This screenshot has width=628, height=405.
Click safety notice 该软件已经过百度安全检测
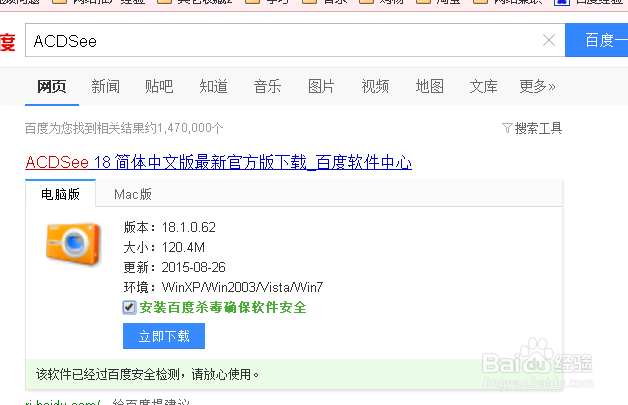147,374
